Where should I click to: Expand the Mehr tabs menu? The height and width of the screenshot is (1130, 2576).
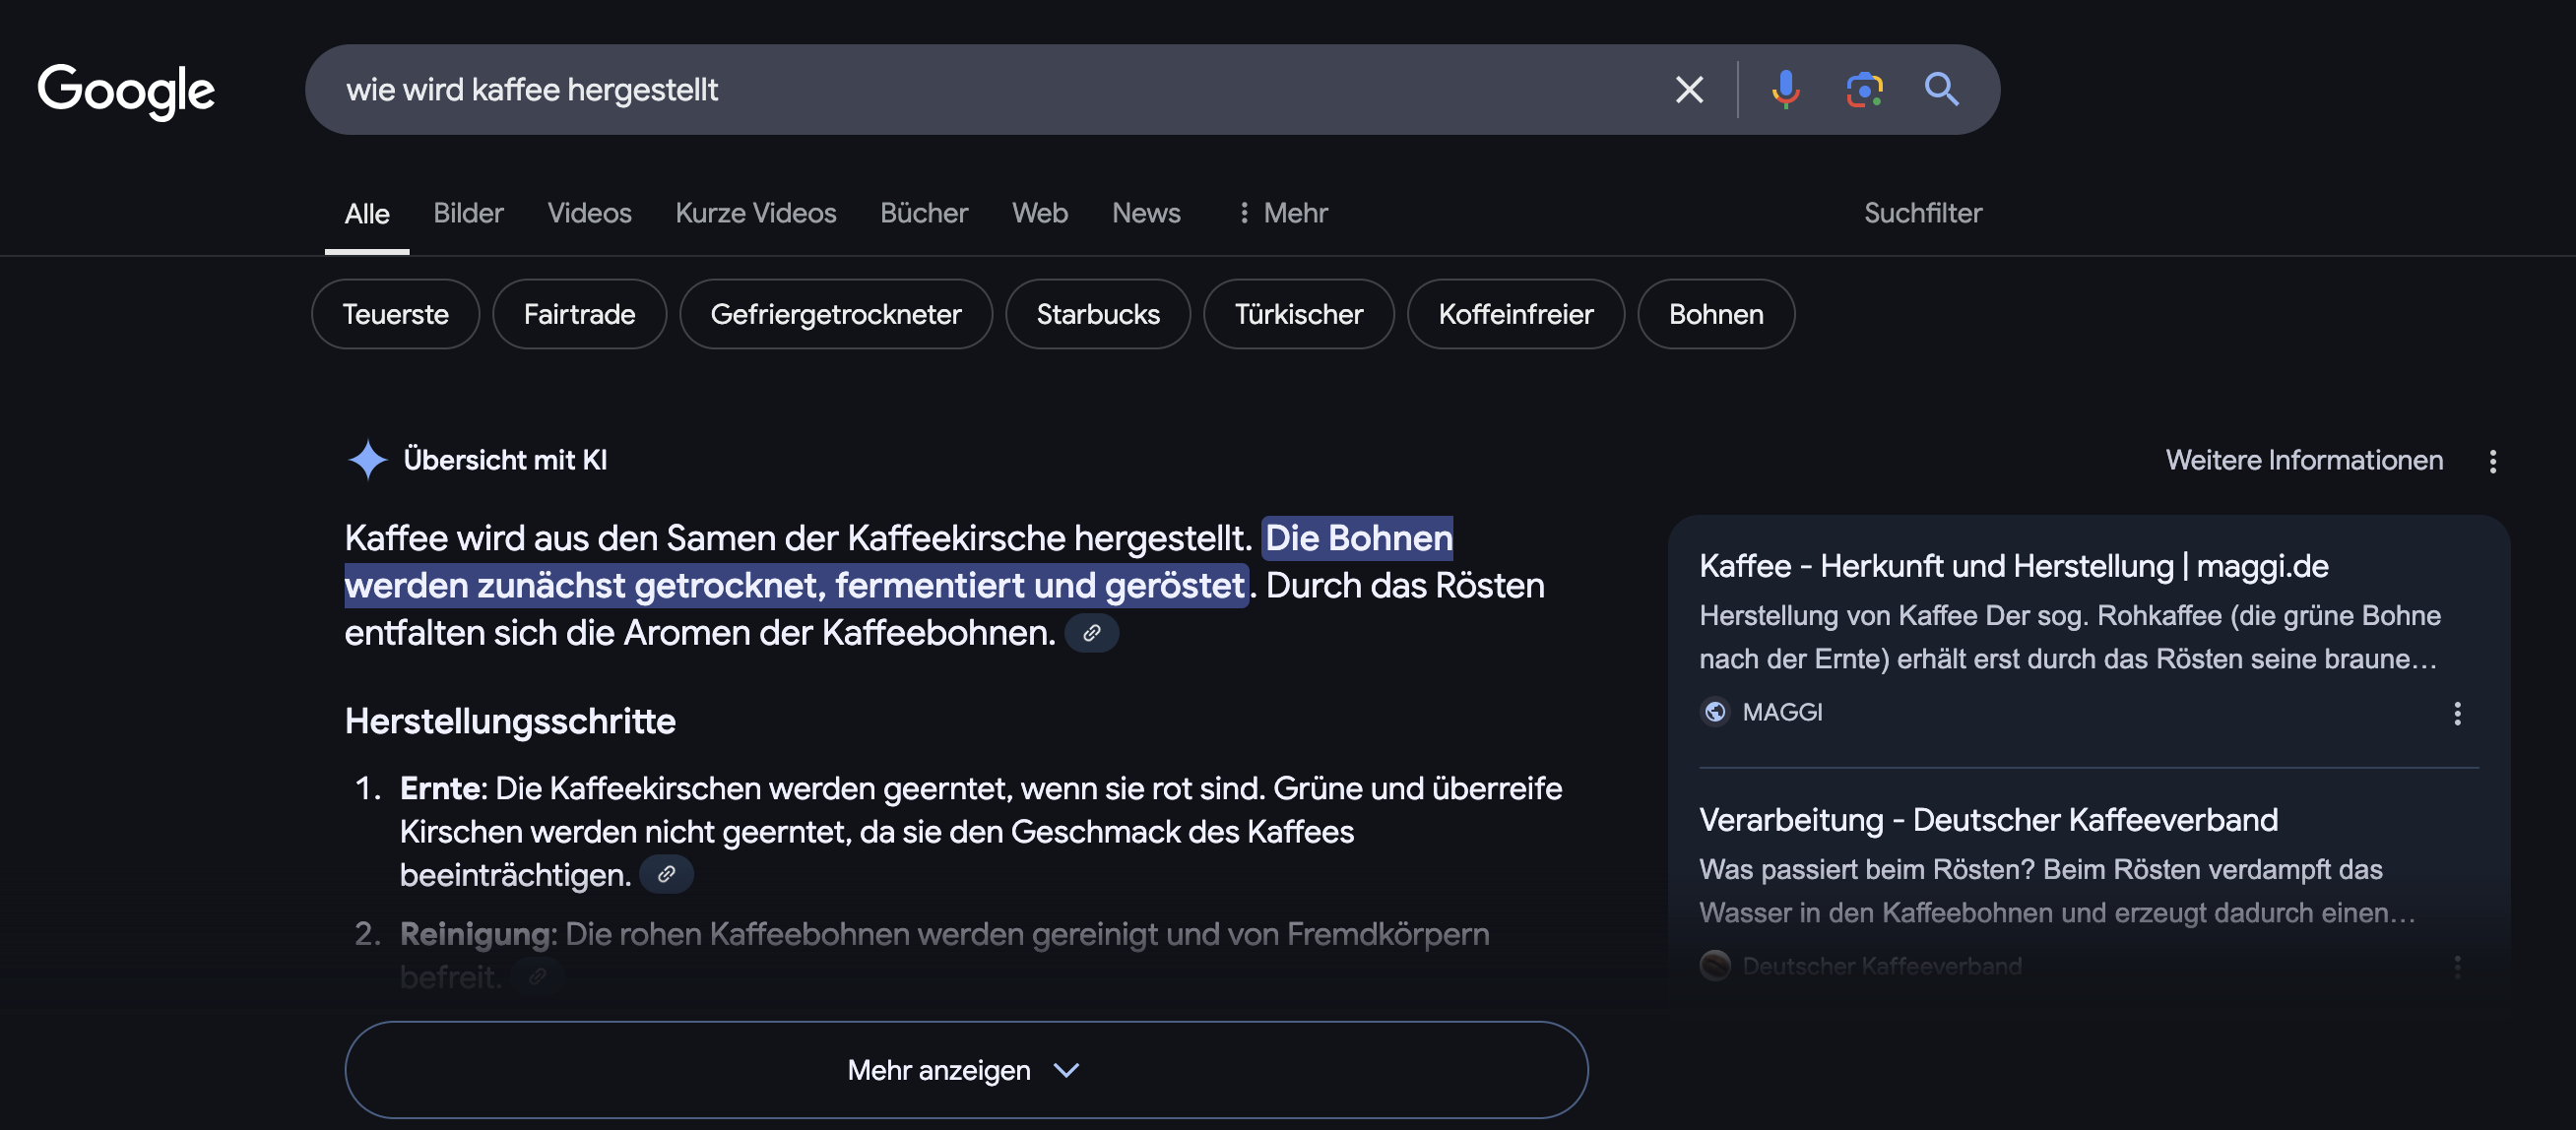coord(1282,213)
